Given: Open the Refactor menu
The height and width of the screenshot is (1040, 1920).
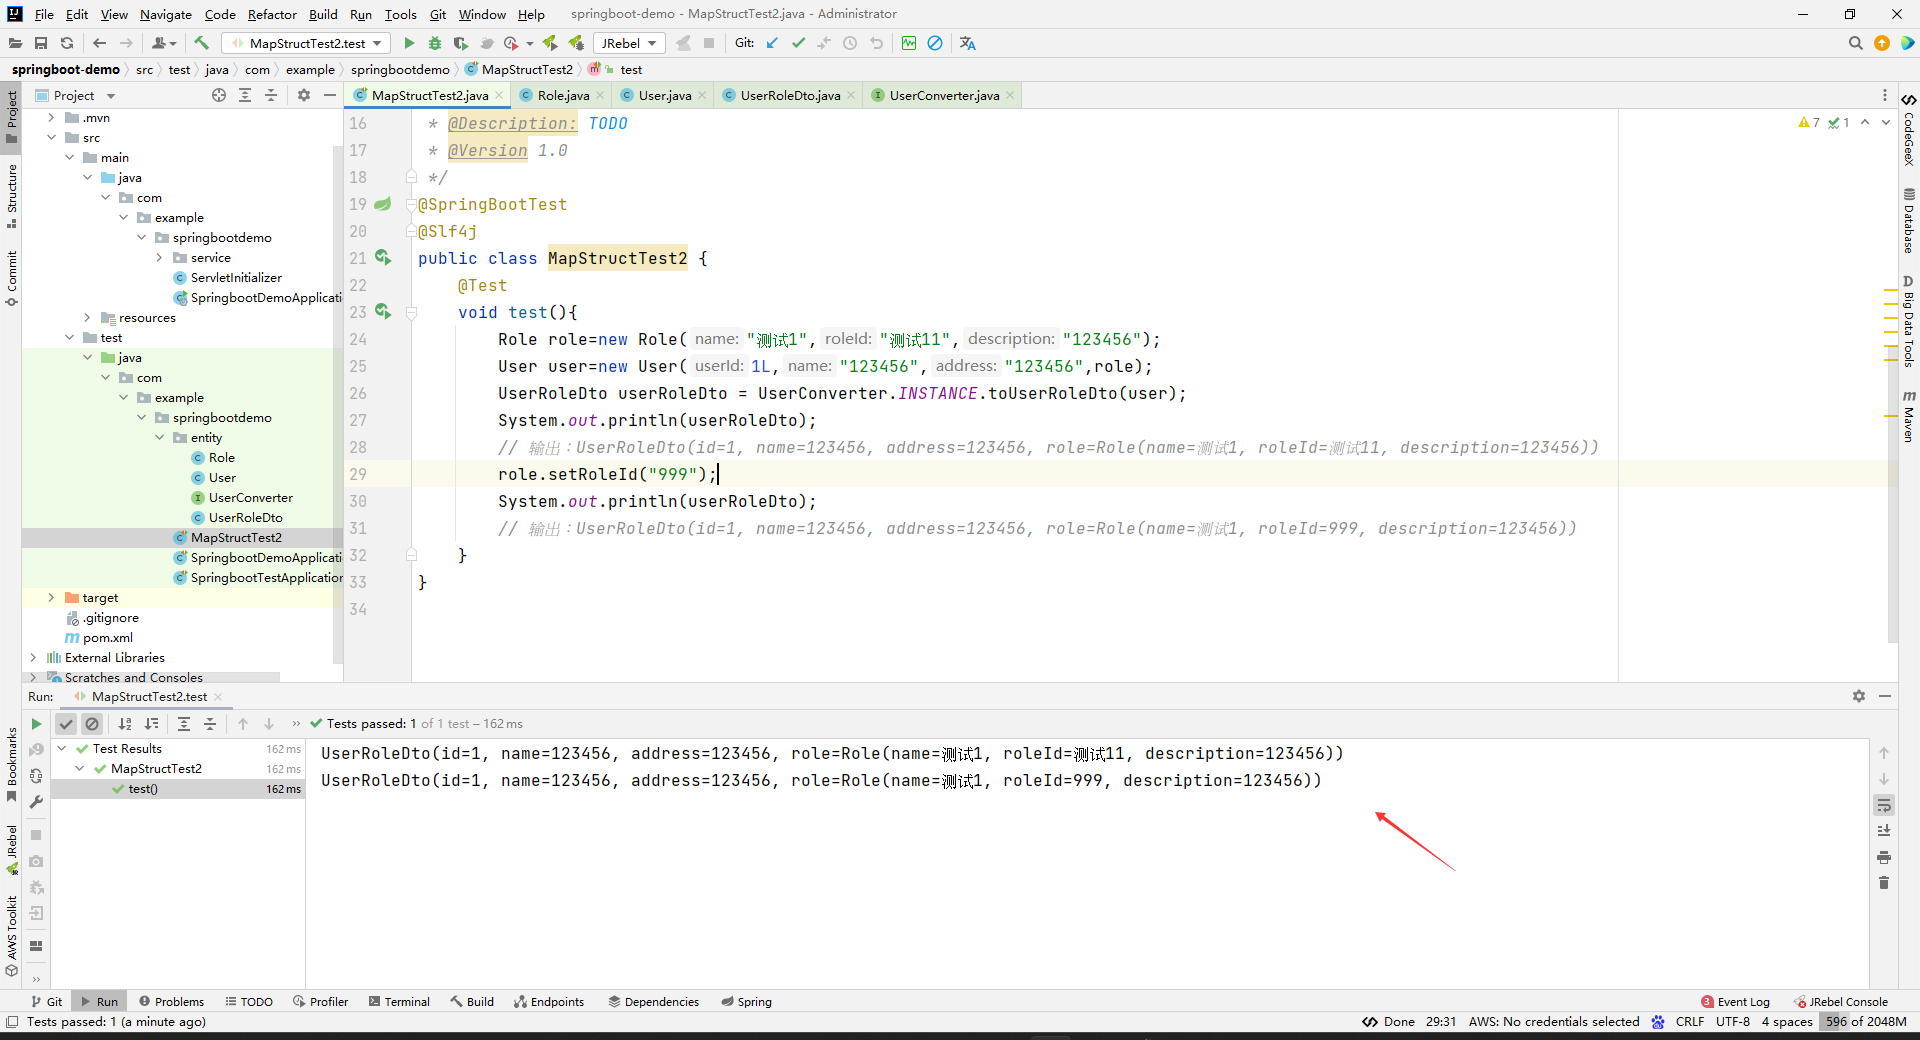Looking at the screenshot, I should [x=272, y=14].
